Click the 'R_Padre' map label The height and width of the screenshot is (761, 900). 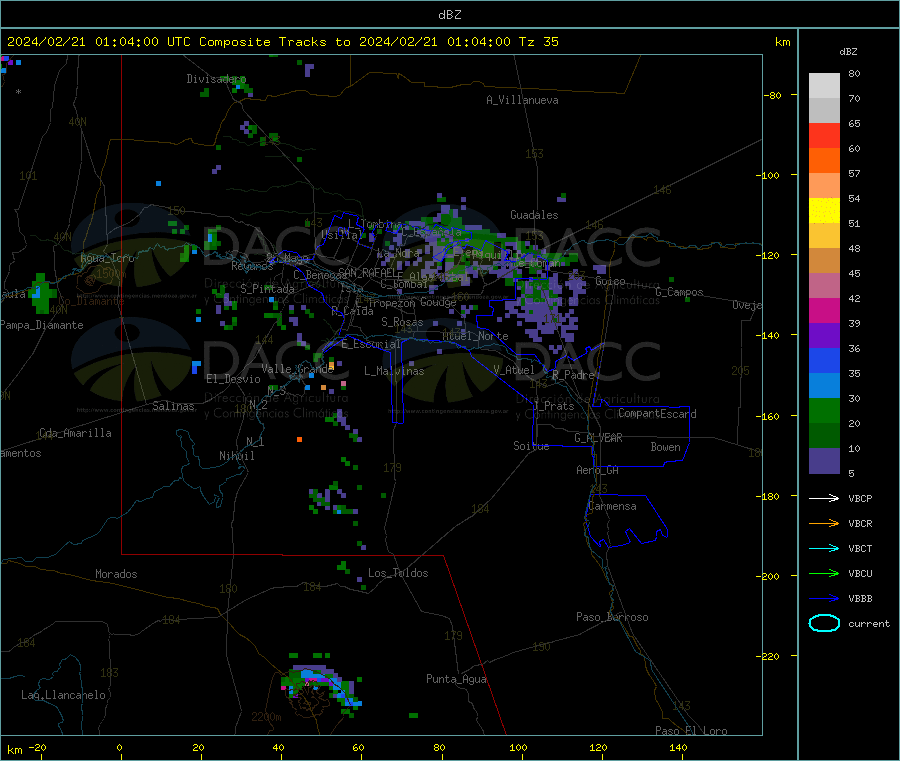573,375
